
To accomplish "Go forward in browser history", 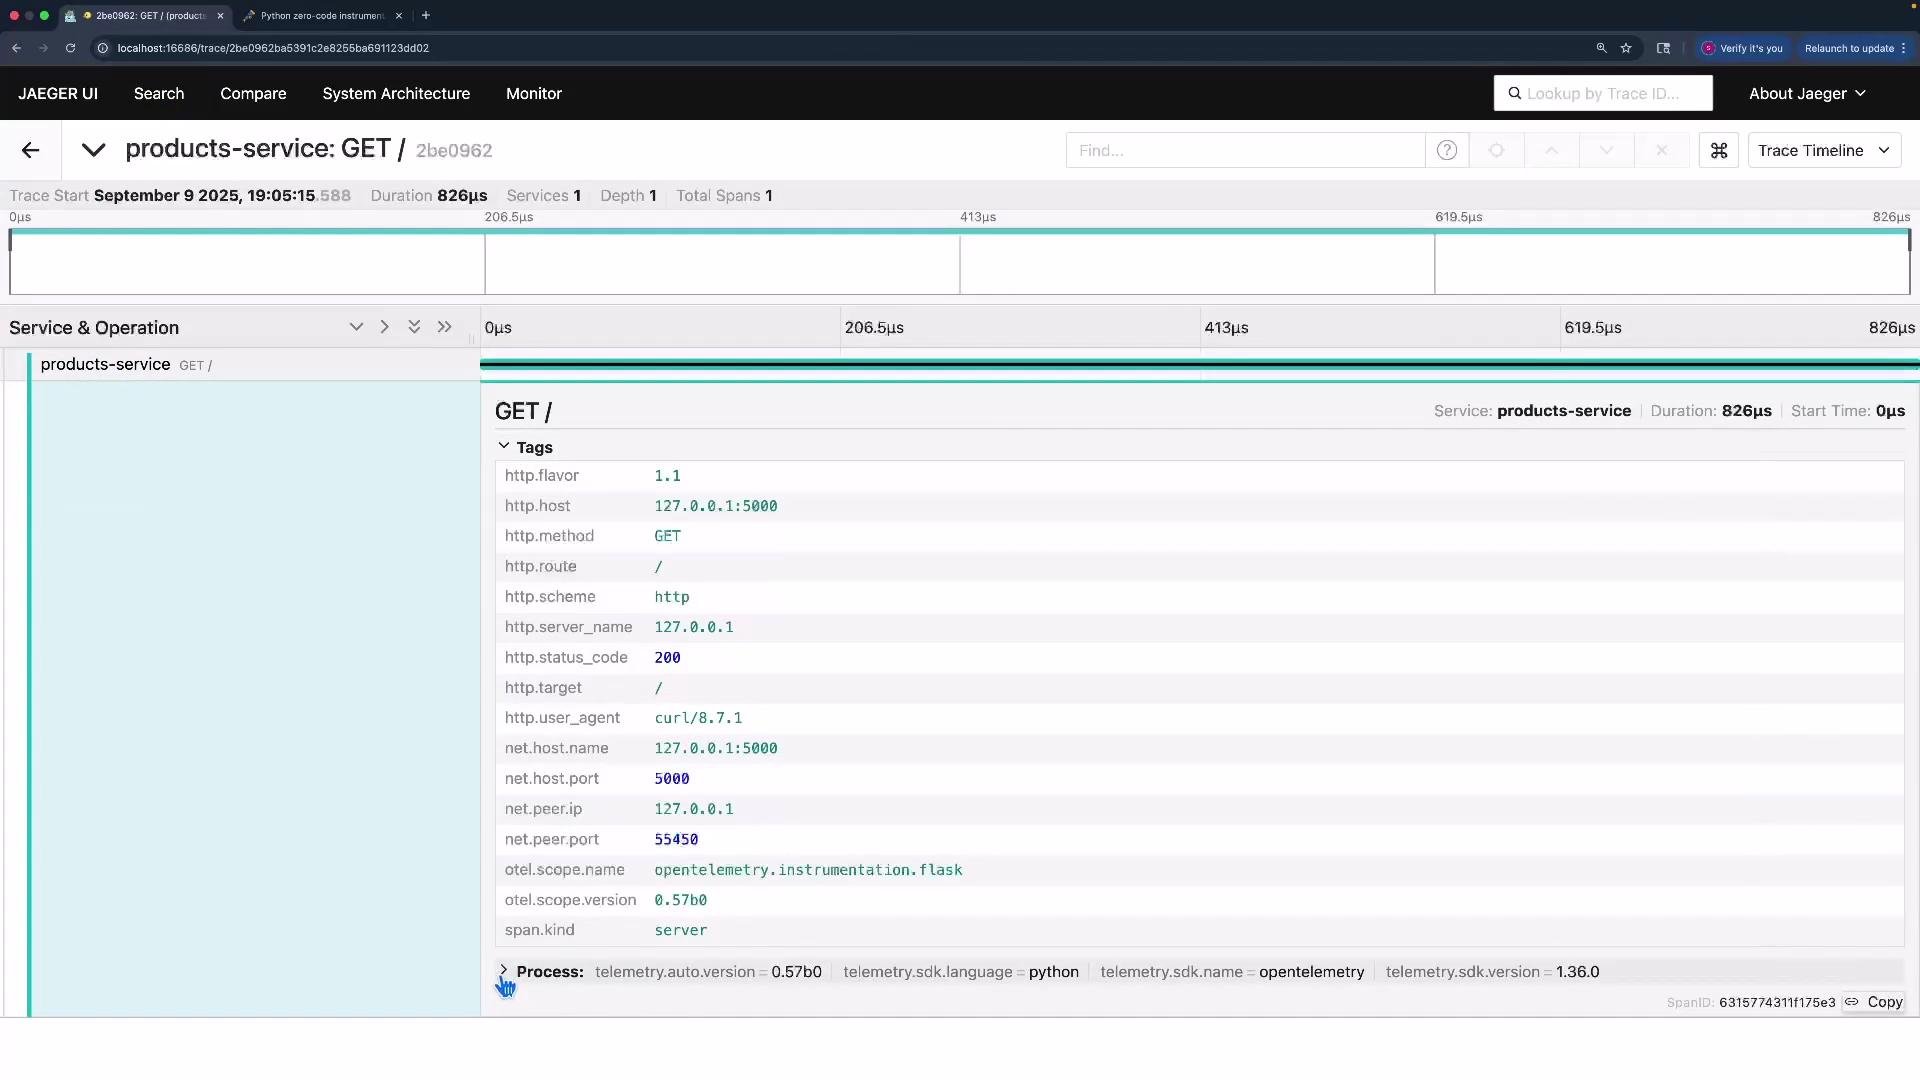I will [43, 48].
